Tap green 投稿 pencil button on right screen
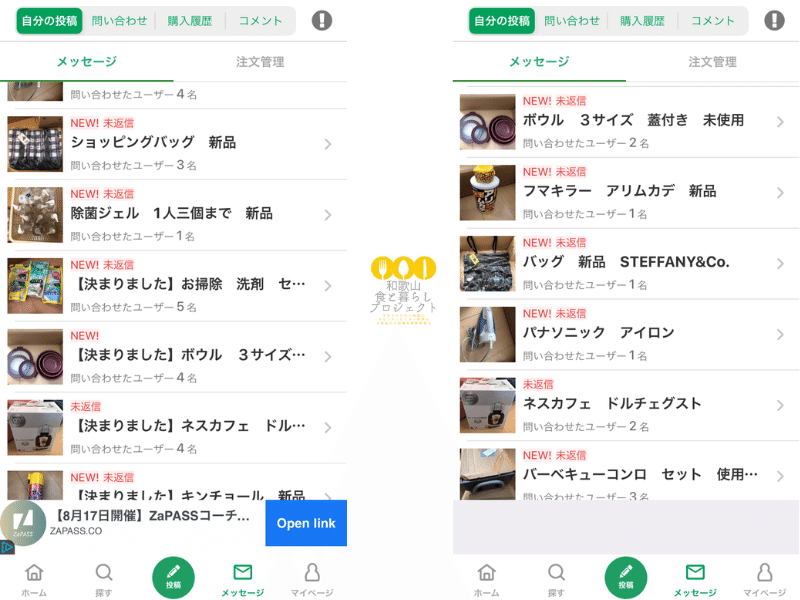Viewport: 800px width, 600px height. point(626,578)
